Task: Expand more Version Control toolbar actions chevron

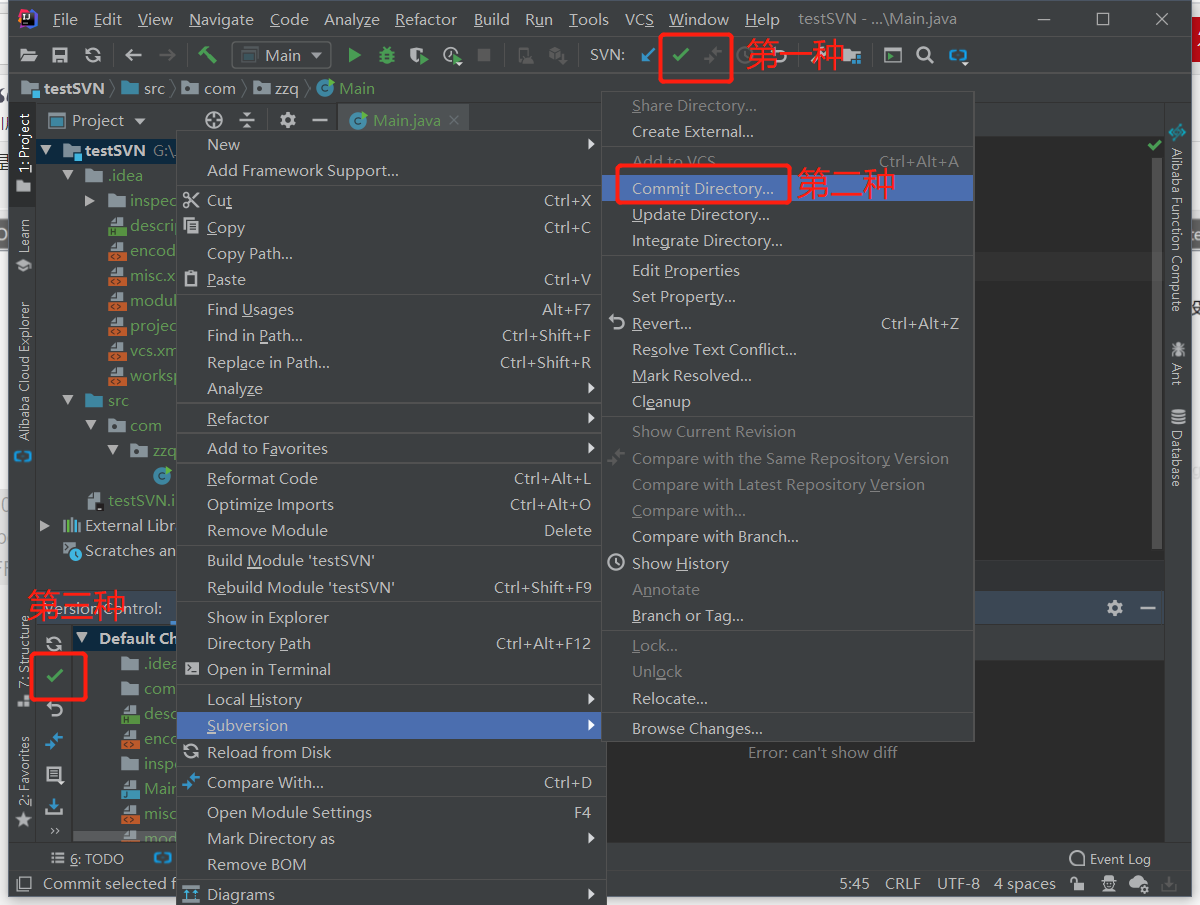Action: pos(54,830)
